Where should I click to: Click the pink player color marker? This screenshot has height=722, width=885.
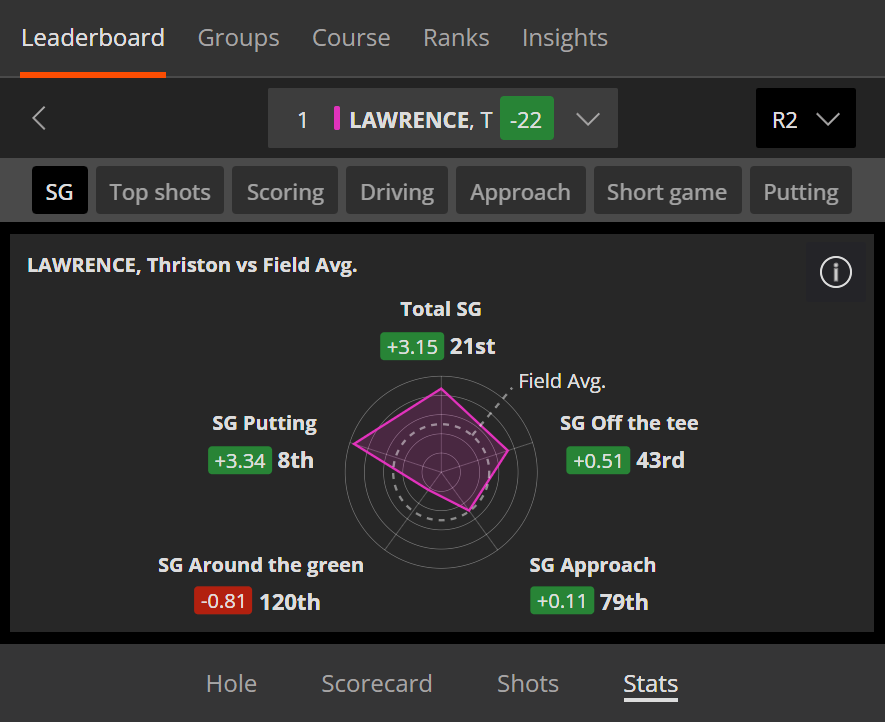337,120
